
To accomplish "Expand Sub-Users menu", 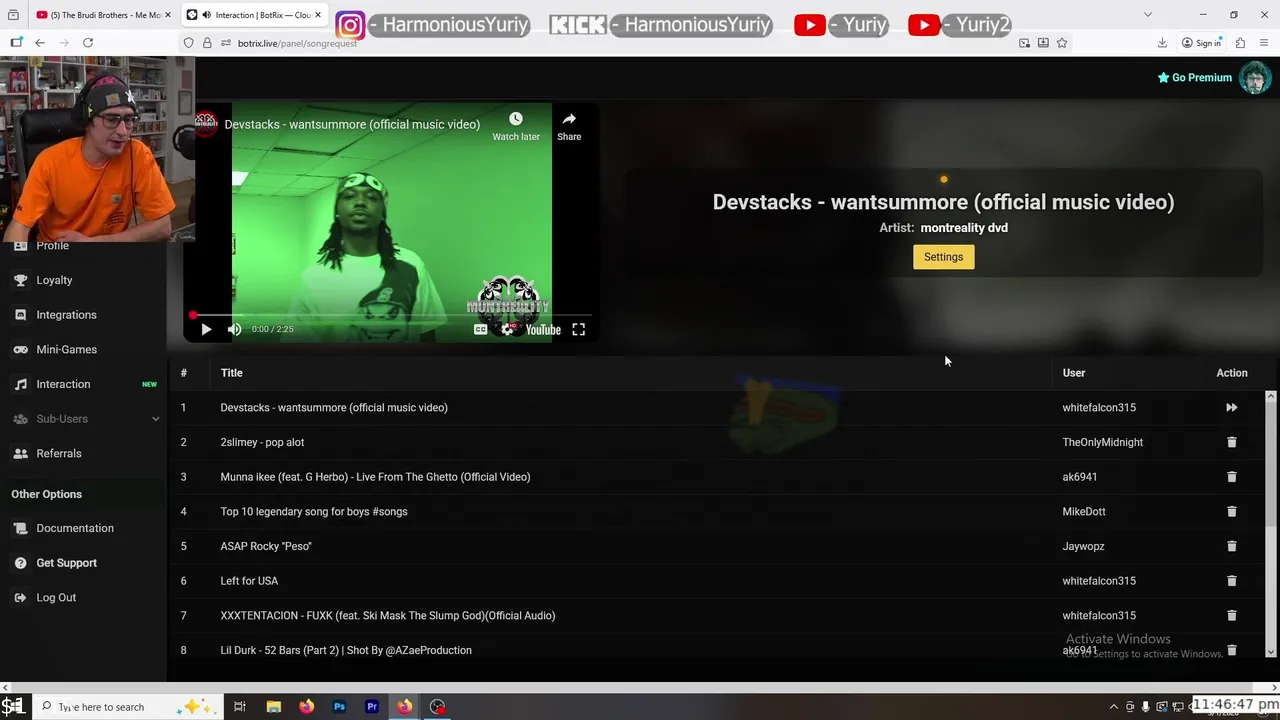I will click(x=85, y=419).
